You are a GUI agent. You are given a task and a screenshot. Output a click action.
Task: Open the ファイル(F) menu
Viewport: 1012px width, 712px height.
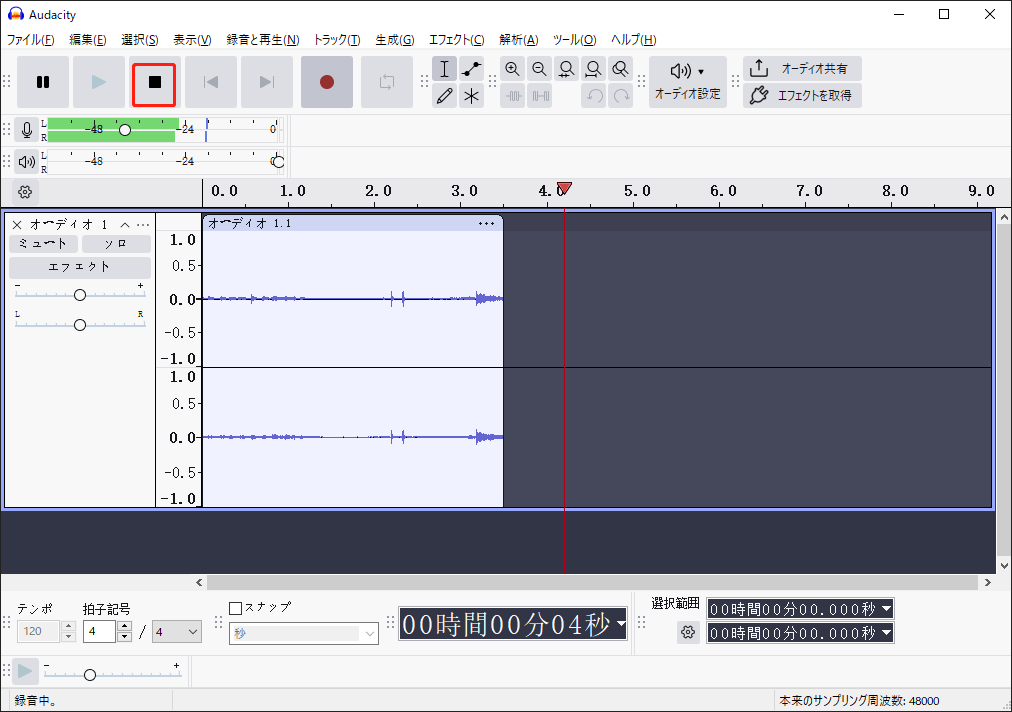point(31,40)
